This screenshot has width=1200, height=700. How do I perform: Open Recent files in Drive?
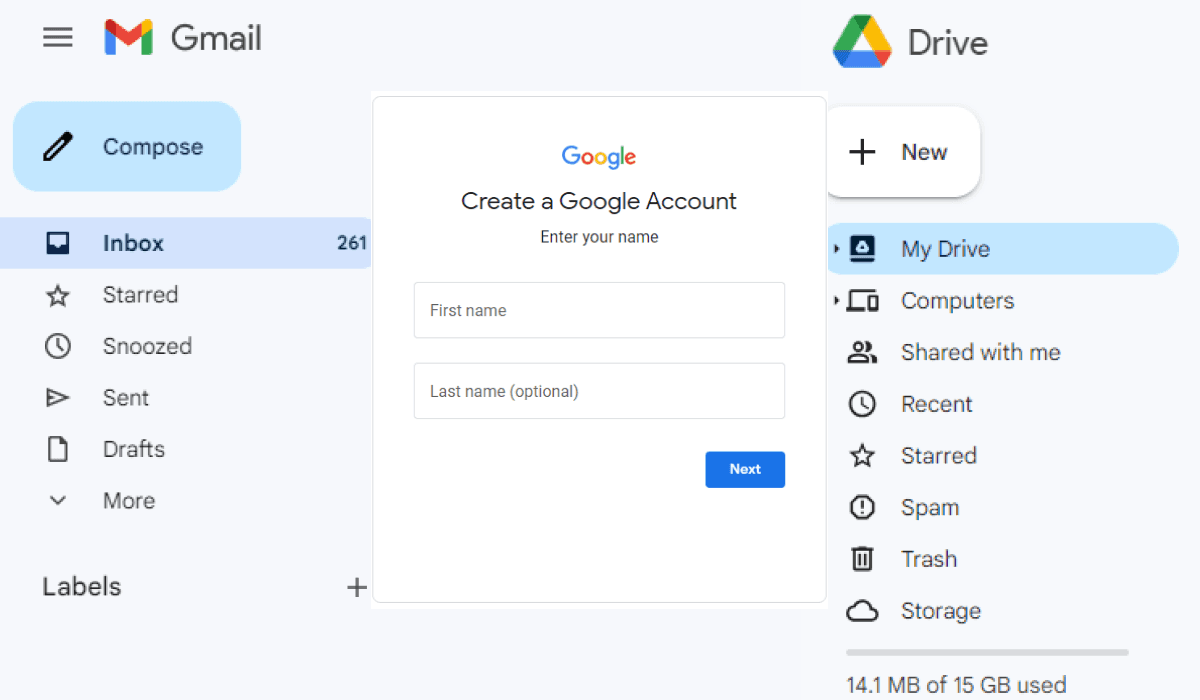(x=936, y=404)
